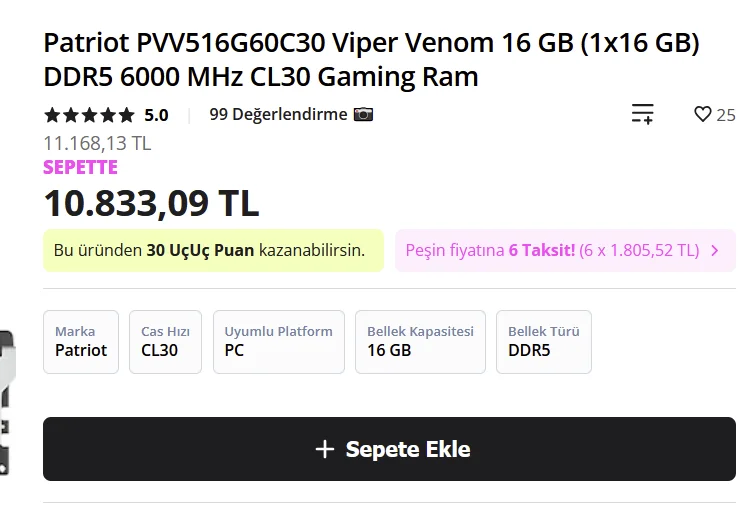The image size is (756, 509).
Task: Expand installment options with chevron arrow
Action: pos(715,250)
